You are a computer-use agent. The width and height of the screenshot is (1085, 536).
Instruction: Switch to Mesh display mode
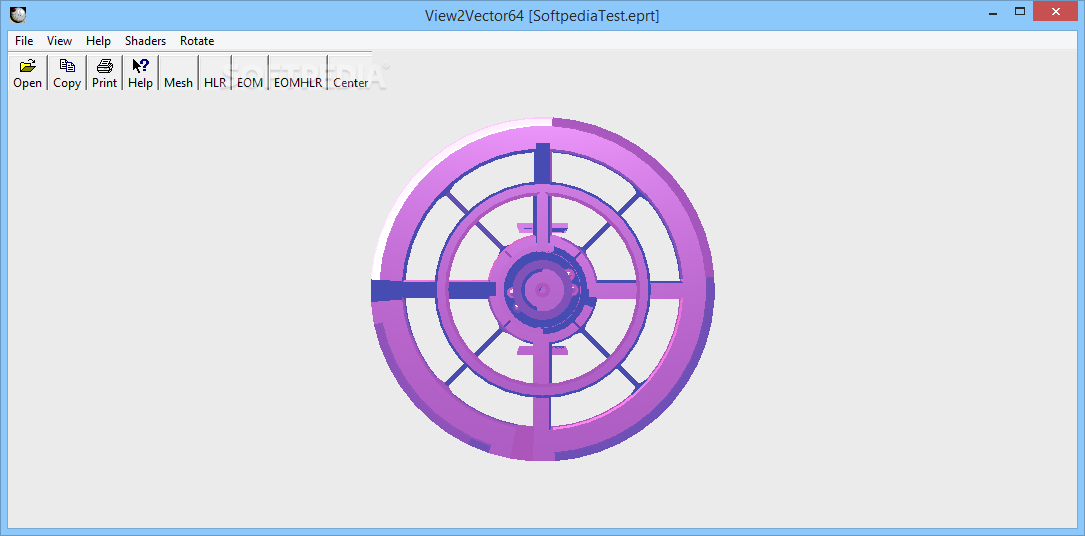coord(178,73)
